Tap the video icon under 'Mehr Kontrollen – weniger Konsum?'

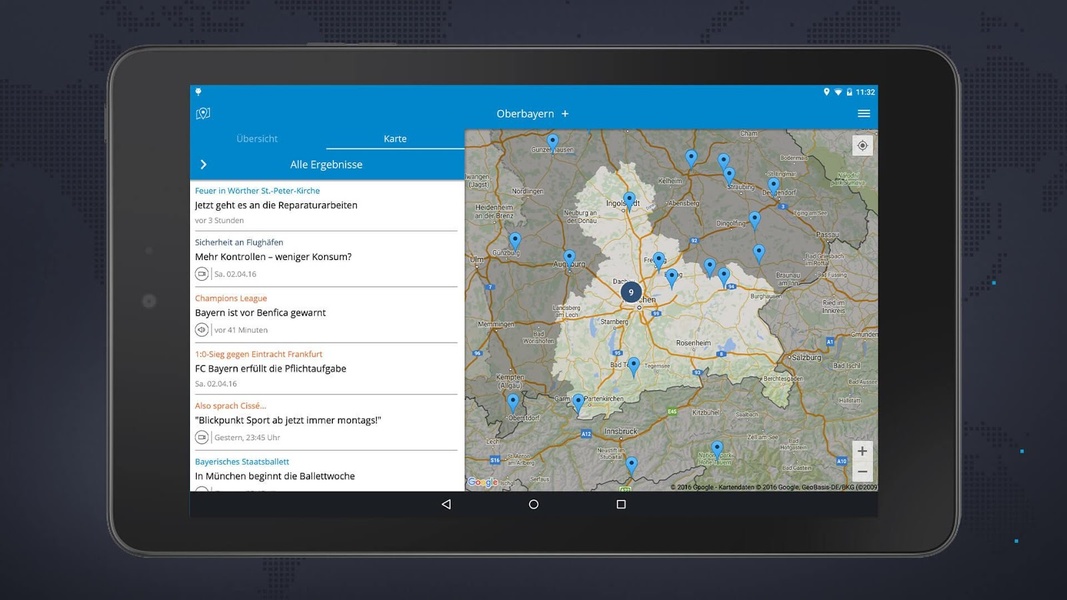pyautogui.click(x=201, y=273)
